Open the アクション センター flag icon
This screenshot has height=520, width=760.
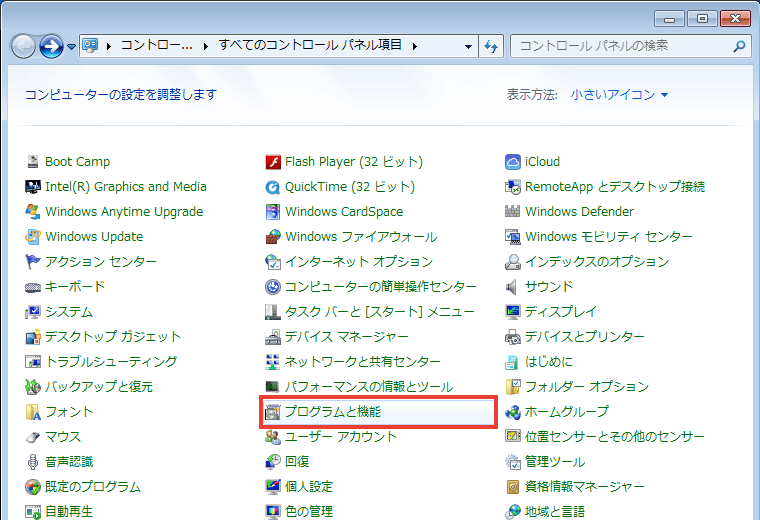[32, 262]
